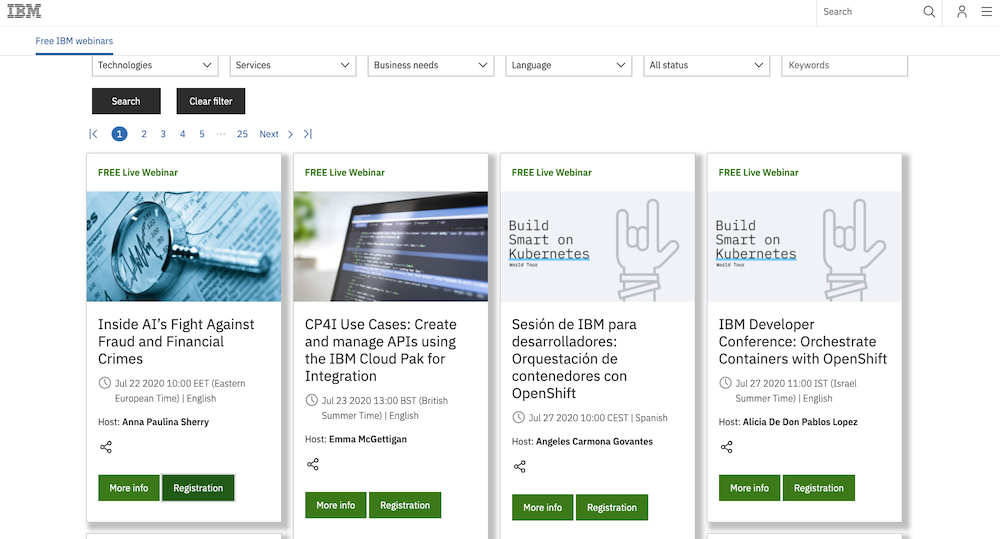Image resolution: width=1000 pixels, height=539 pixels.
Task: Go to page 3
Action: click(163, 134)
